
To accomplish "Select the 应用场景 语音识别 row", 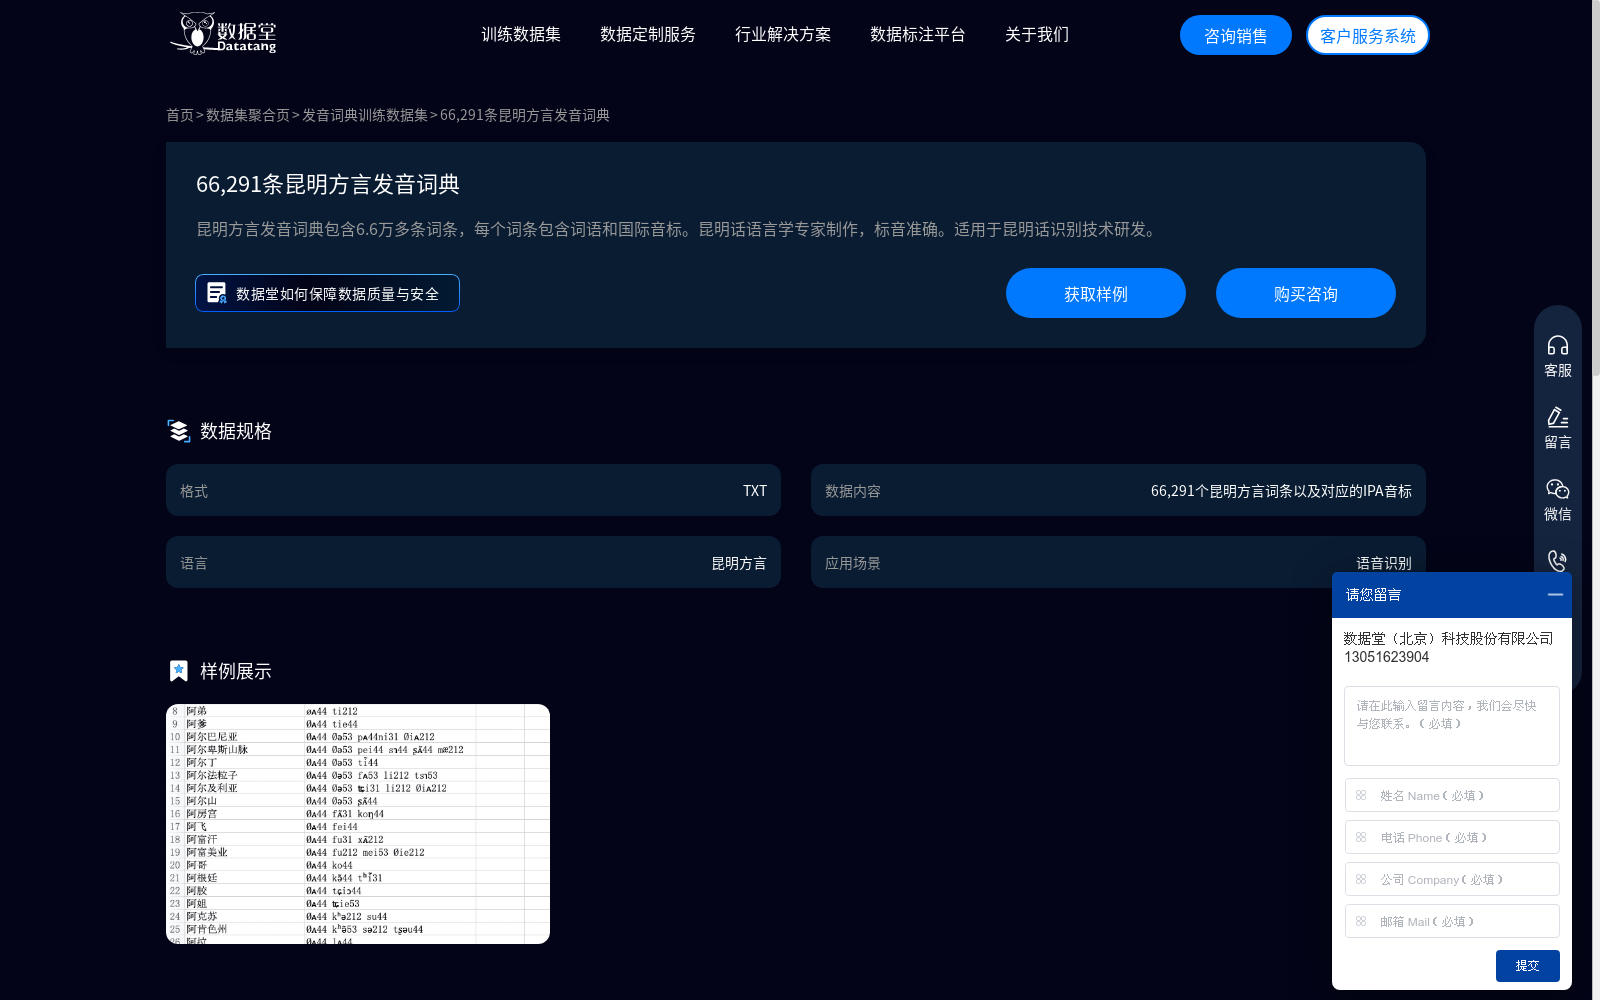I will [1118, 562].
